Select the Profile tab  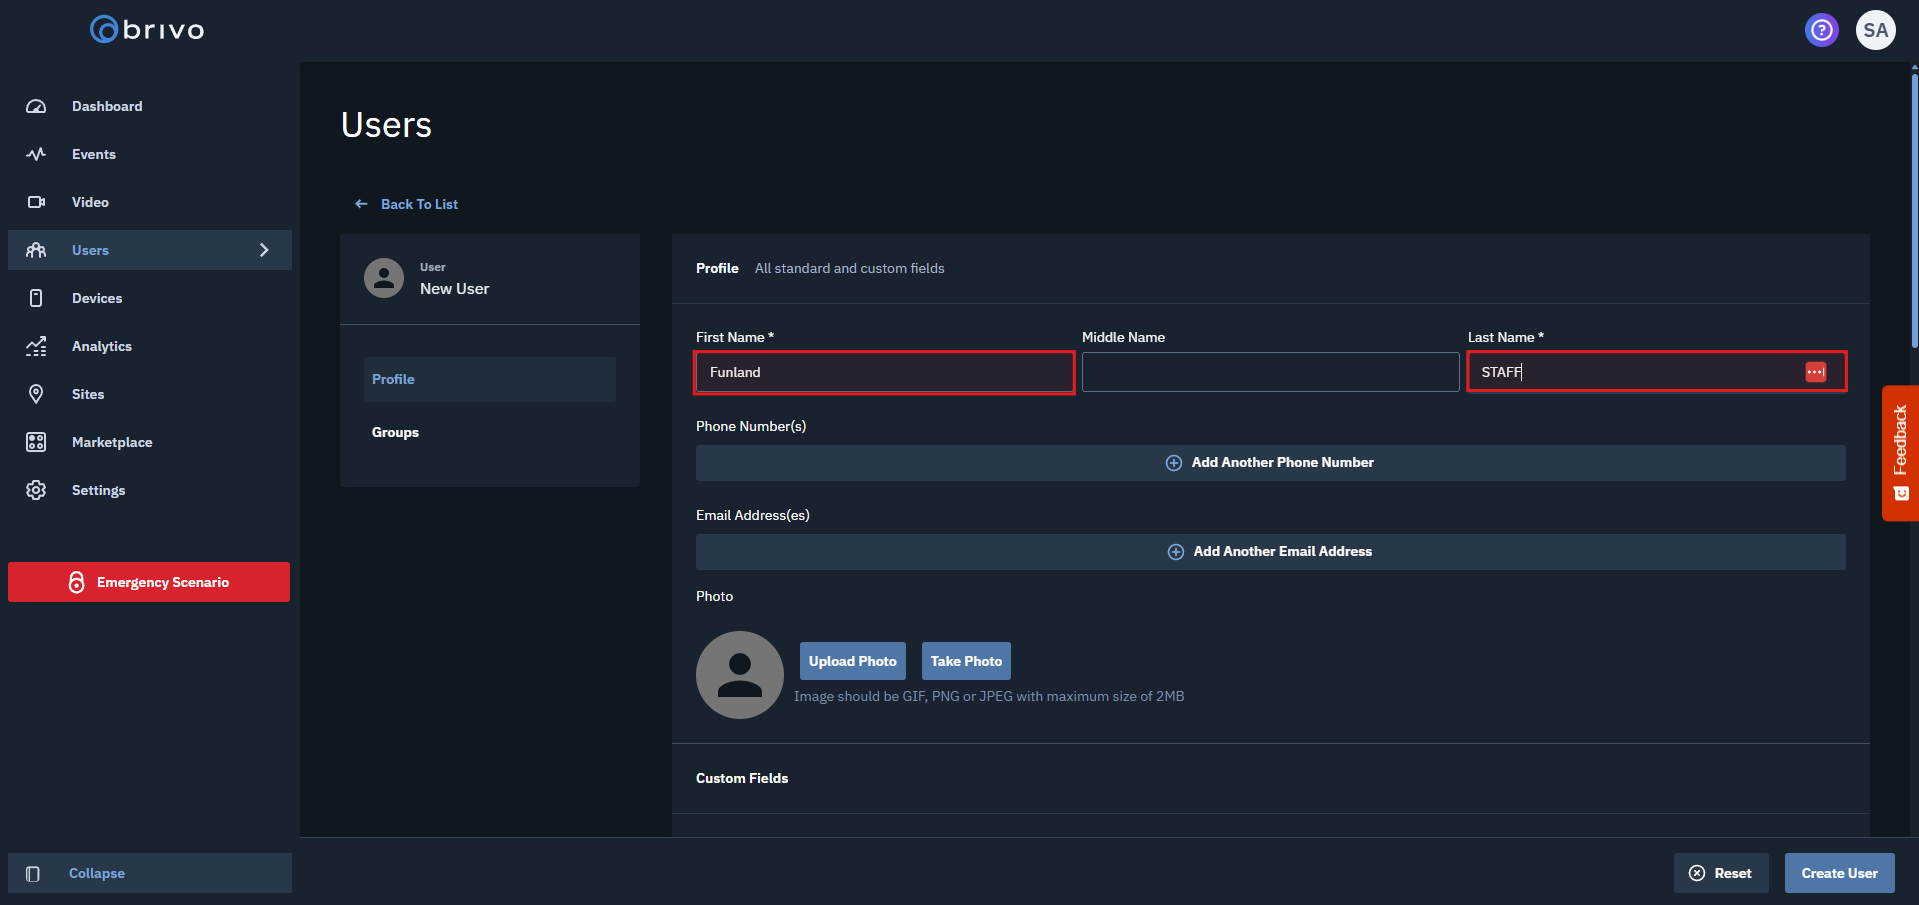[x=393, y=379]
